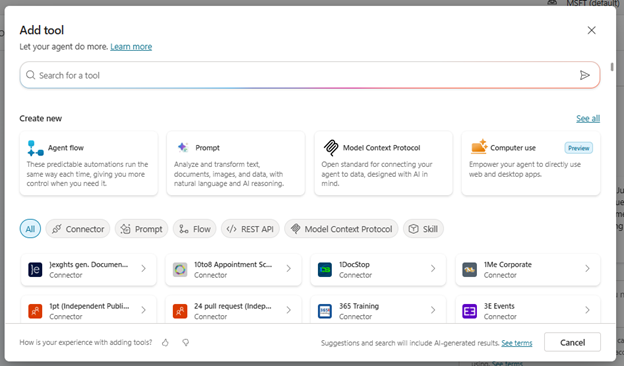This screenshot has height=366, width=624.
Task: Filter tools by Connector
Action: coord(78,229)
